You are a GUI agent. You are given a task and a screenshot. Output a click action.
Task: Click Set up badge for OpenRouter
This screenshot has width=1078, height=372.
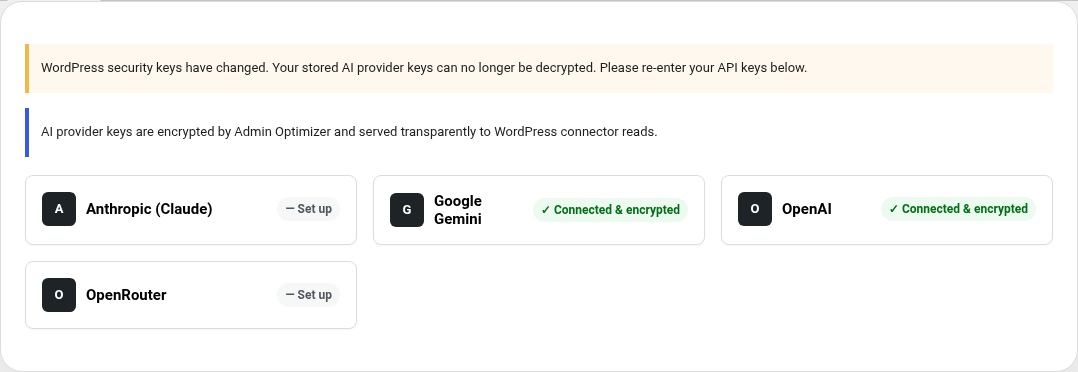[308, 295]
